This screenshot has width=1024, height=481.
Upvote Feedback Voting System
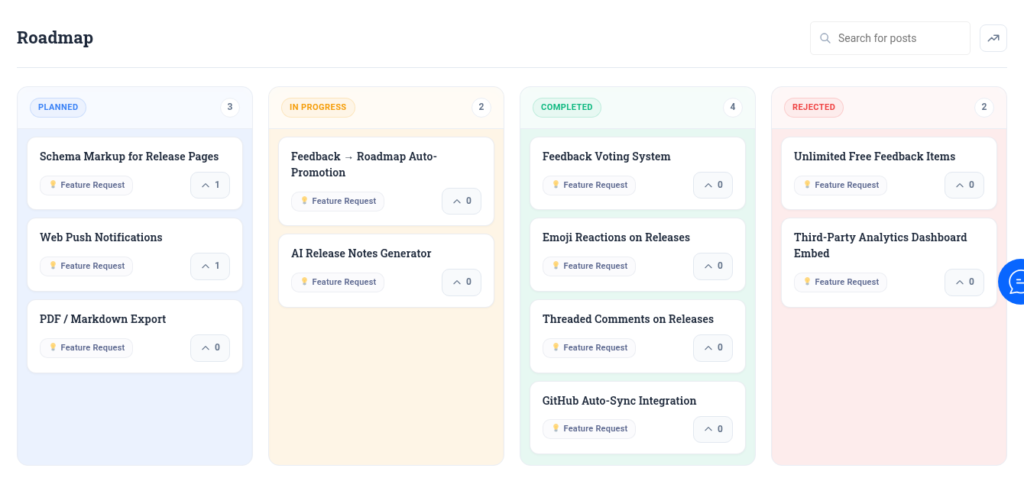pyautogui.click(x=713, y=185)
